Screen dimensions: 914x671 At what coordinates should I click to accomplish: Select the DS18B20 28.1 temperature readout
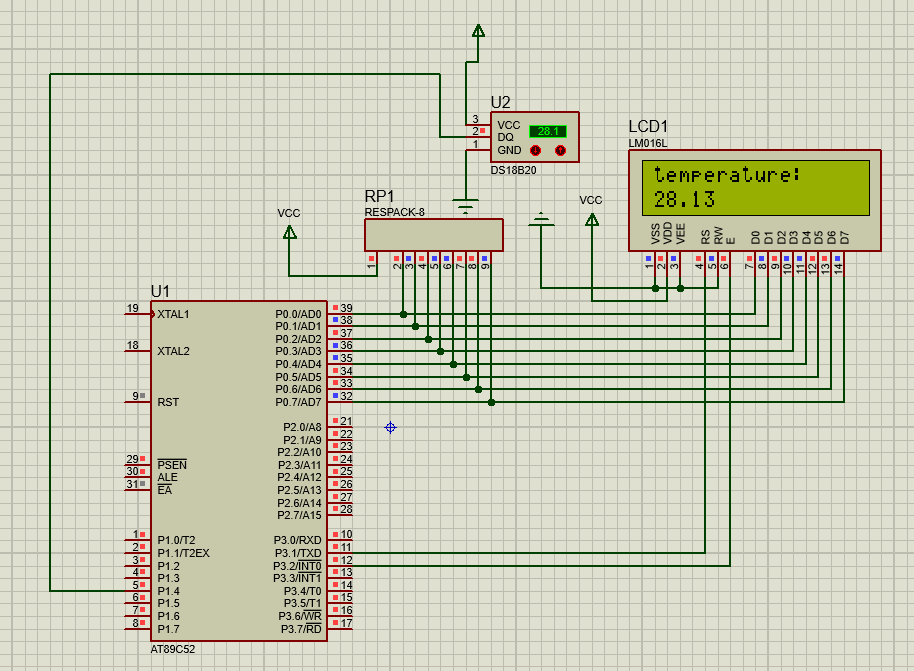(x=548, y=132)
